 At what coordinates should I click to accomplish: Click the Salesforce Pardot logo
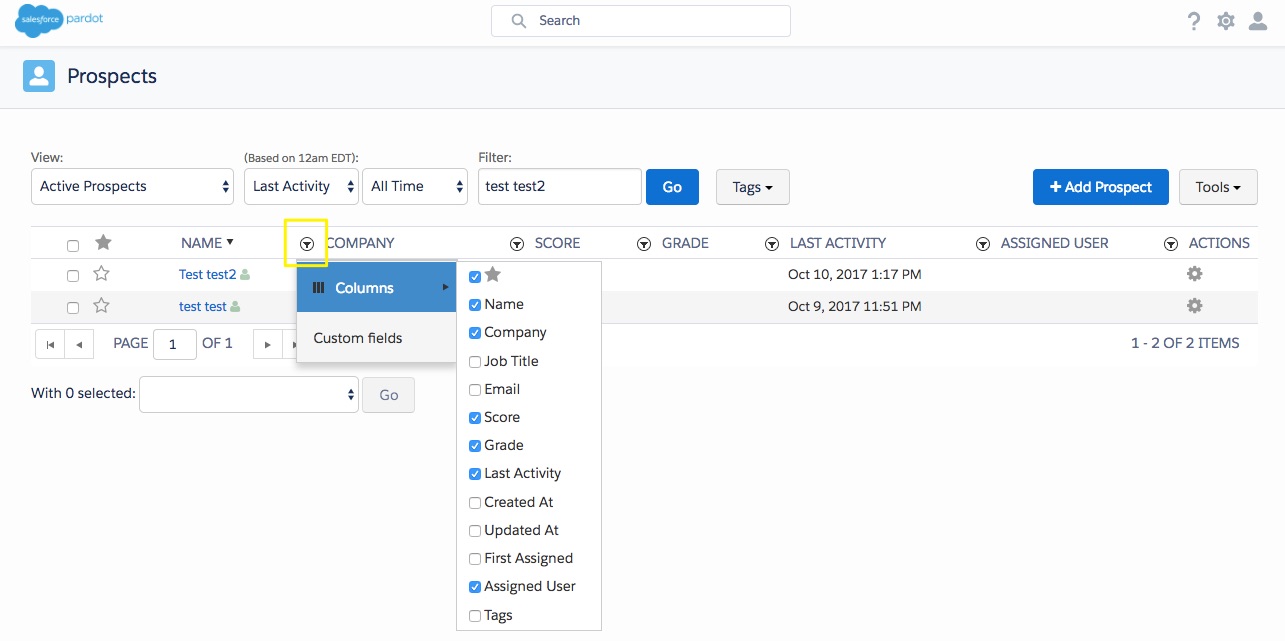coord(59,20)
